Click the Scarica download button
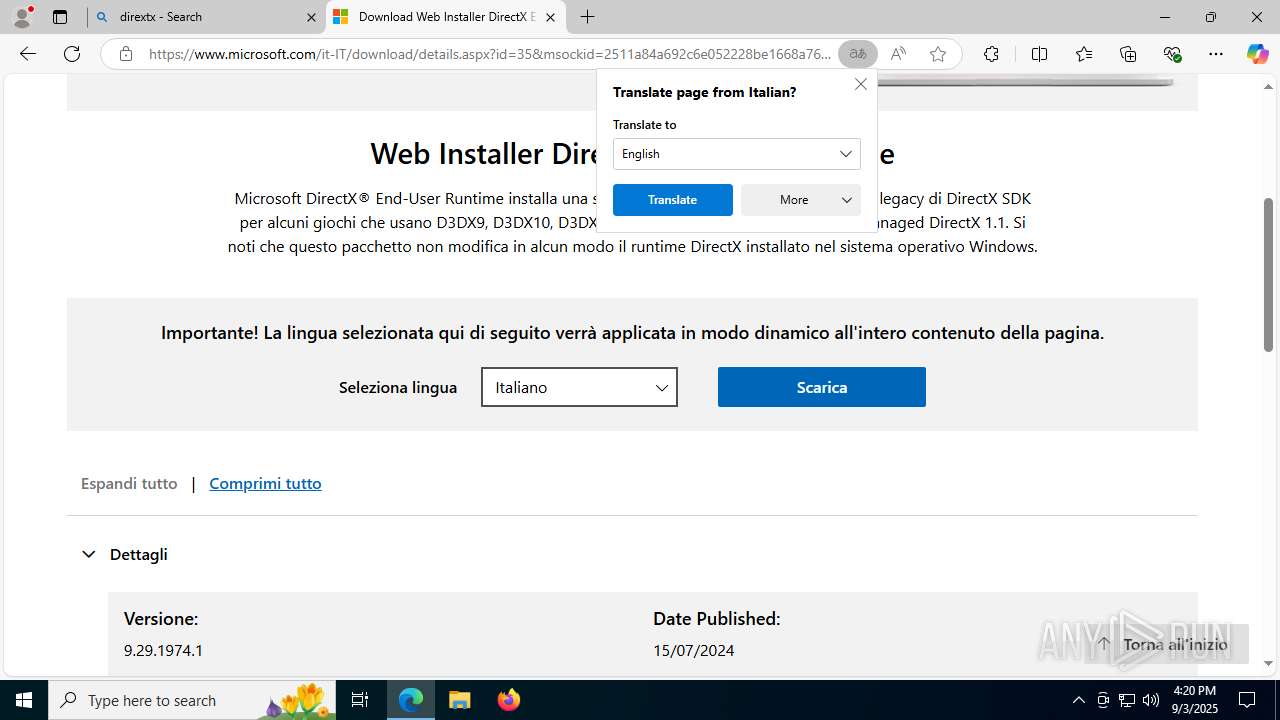 (822, 387)
